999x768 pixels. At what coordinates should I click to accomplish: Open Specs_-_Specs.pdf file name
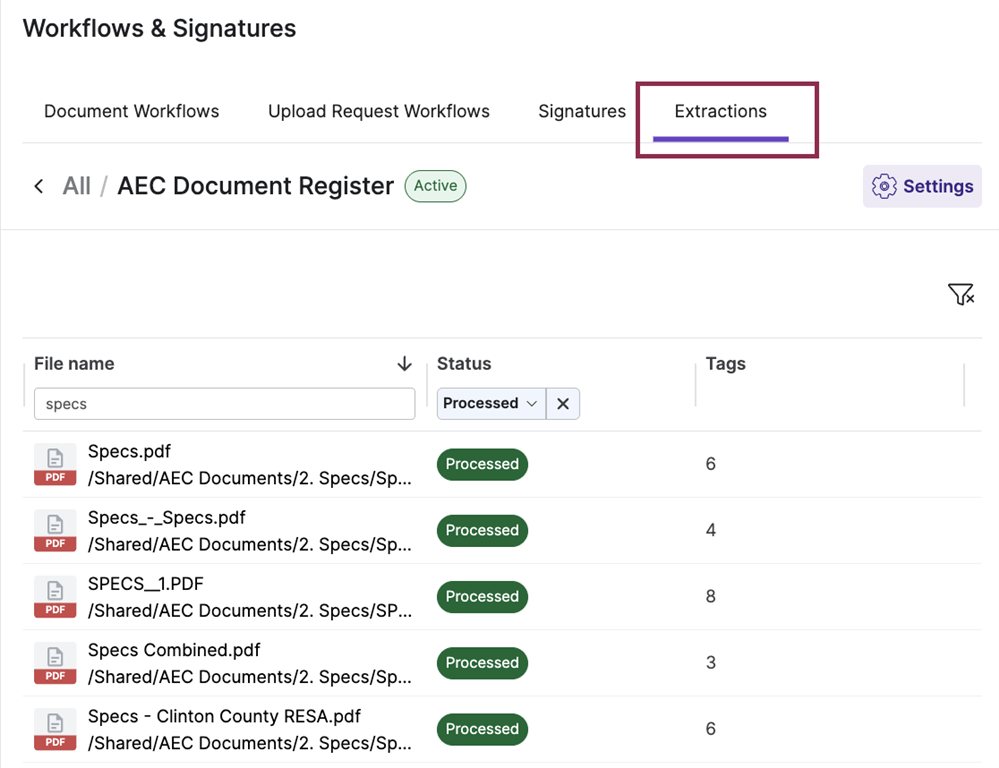166,518
